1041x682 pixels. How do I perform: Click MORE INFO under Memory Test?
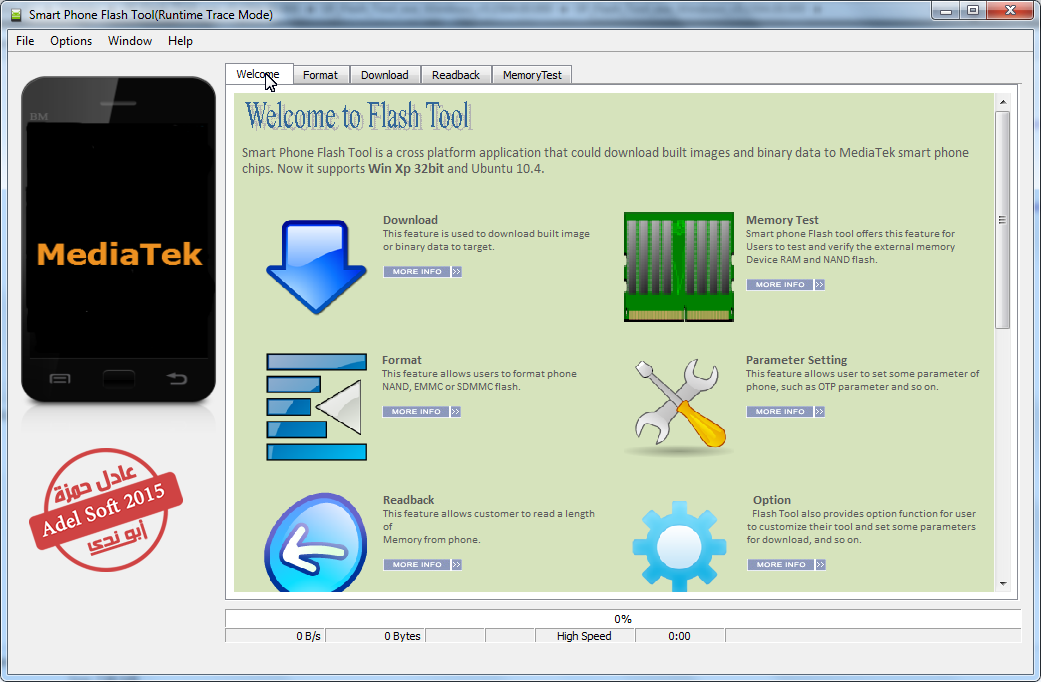[785, 284]
